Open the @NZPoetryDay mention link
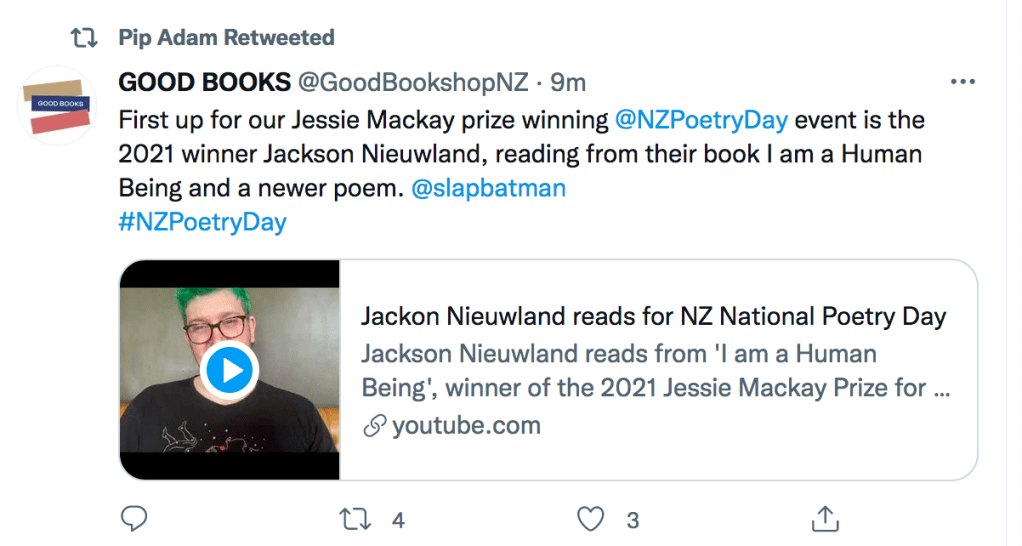 (x=699, y=120)
